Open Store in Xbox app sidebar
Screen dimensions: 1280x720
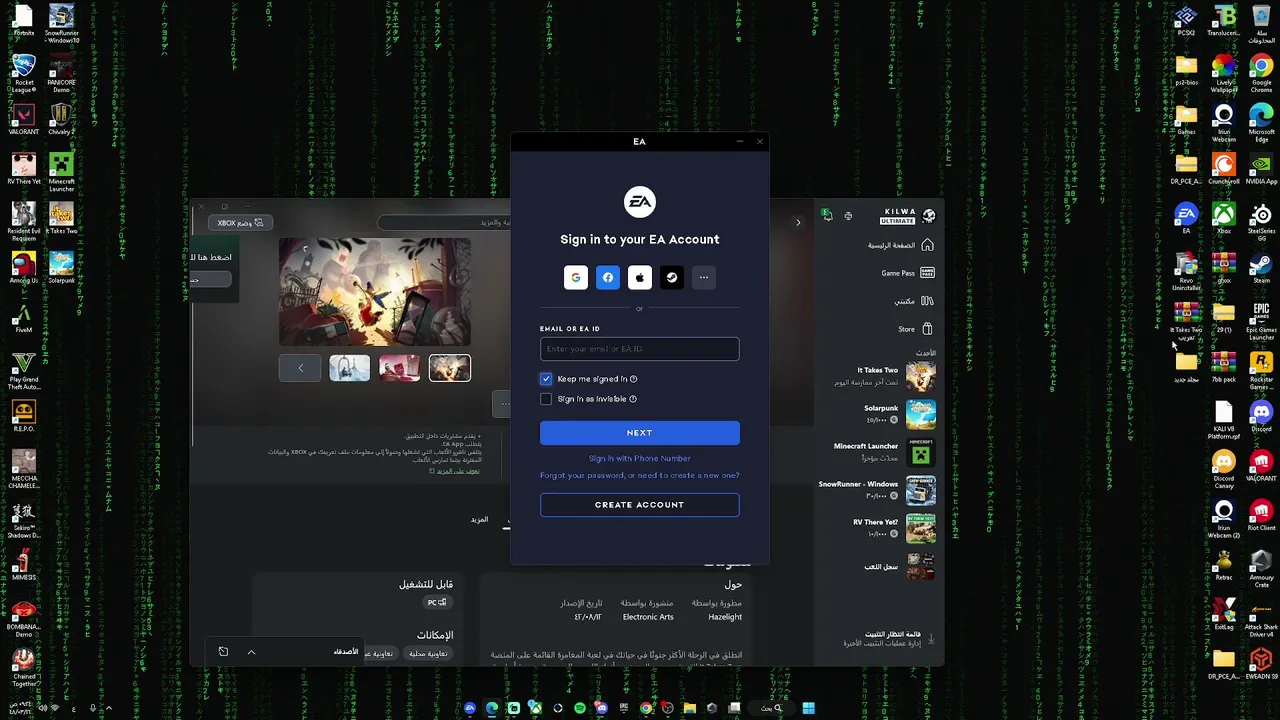tap(915, 329)
